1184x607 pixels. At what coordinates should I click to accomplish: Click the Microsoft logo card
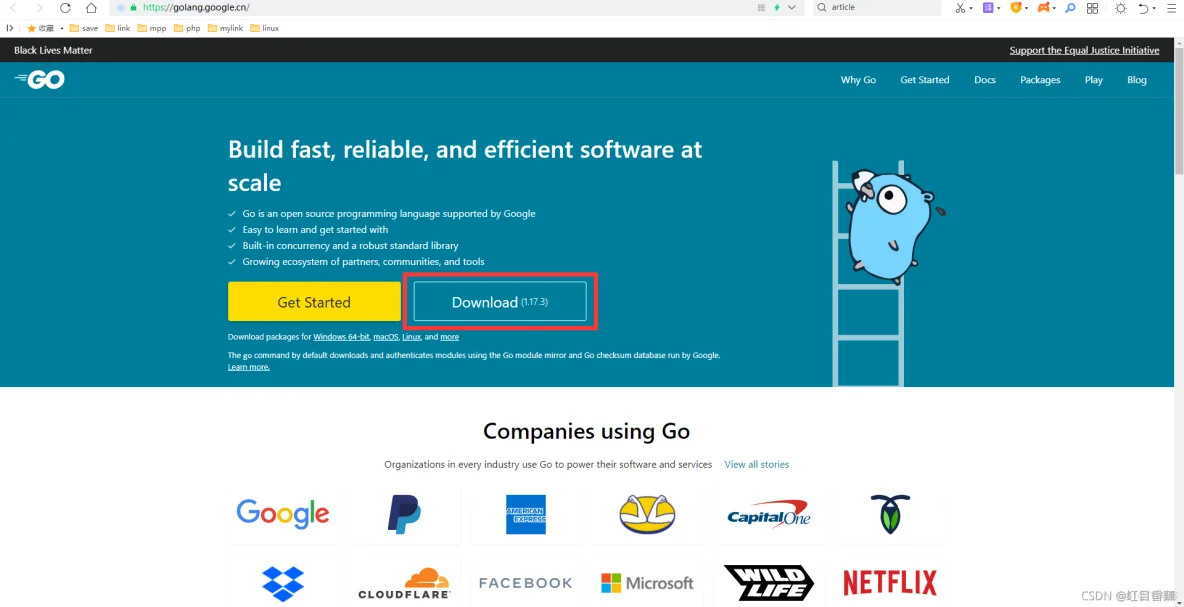(x=647, y=583)
